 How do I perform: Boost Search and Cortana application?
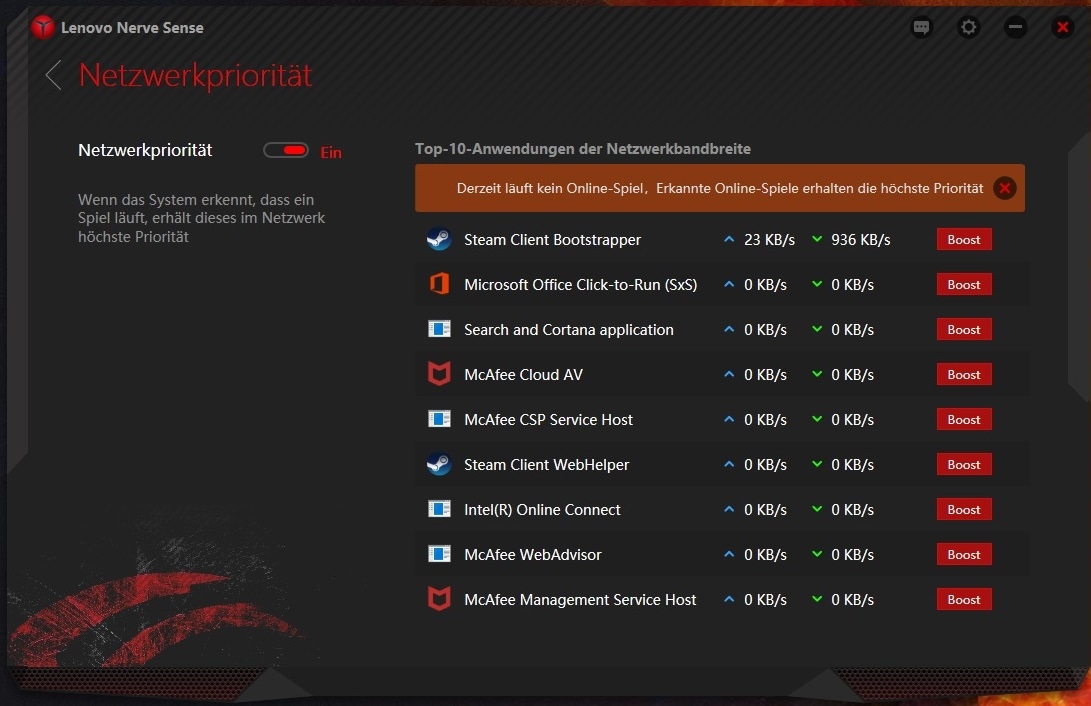pos(964,330)
